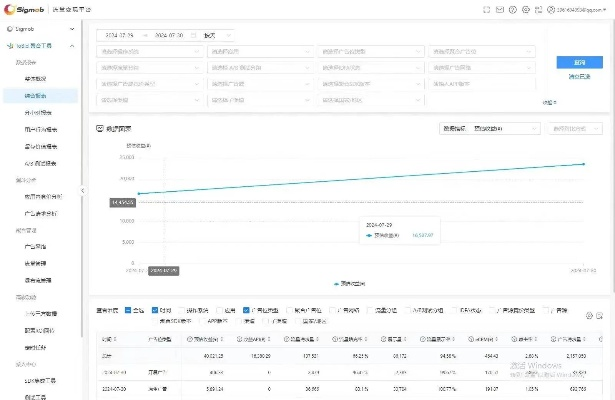Open the 按天 granularity dropdown
Image resolution: width=615 pixels, height=400 pixels.
(218, 34)
